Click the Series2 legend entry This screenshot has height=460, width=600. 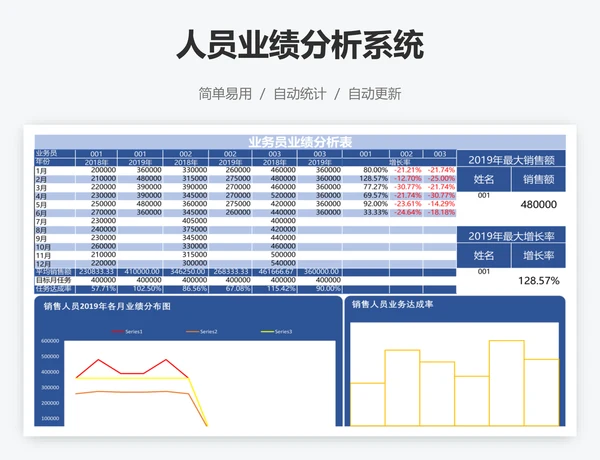coord(203,331)
